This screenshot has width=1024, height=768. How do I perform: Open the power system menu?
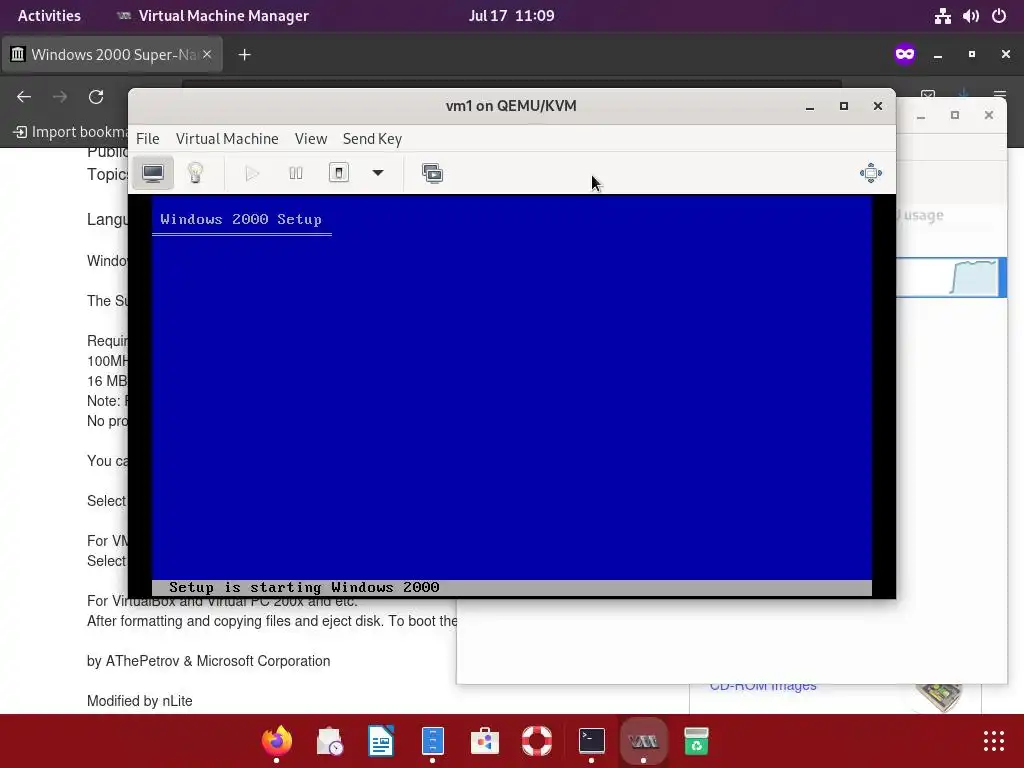[999, 16]
